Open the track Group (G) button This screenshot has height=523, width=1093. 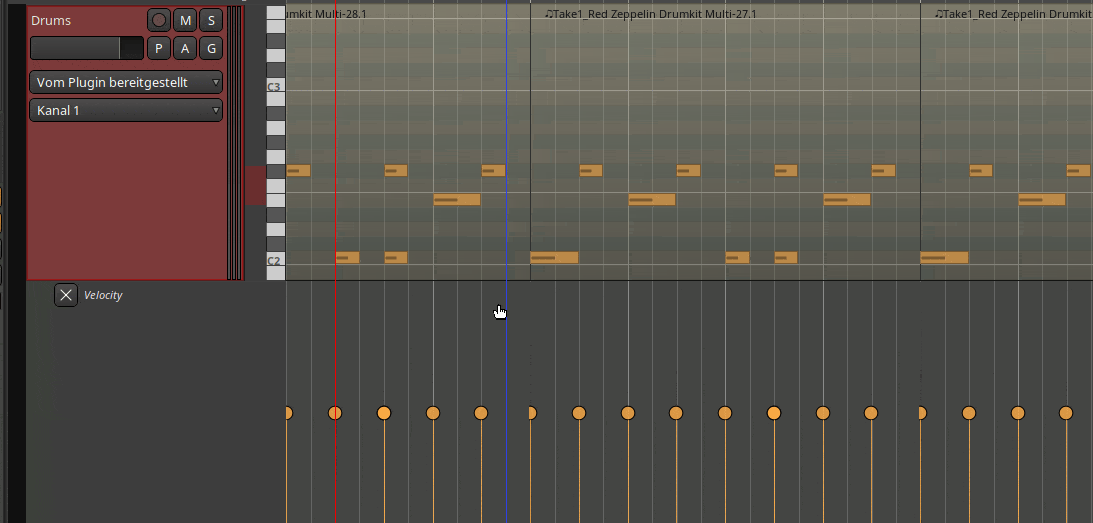pyautogui.click(x=211, y=48)
